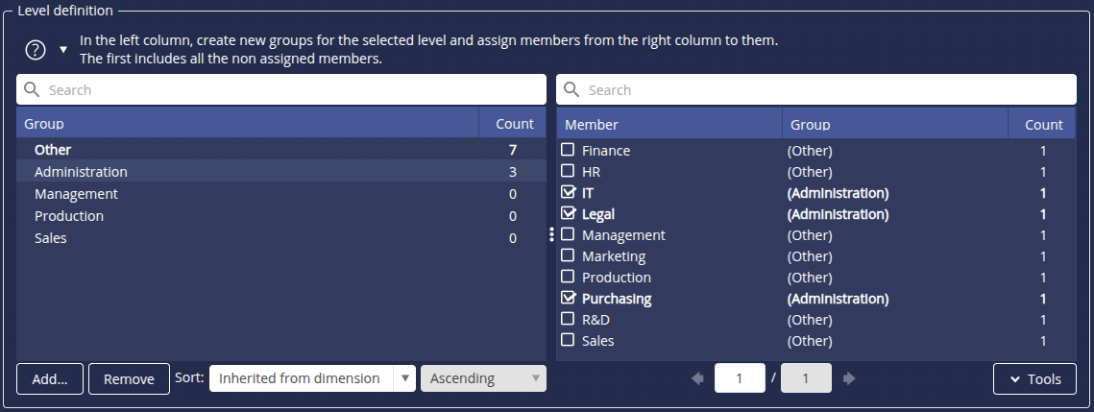Click the Remove button
Screen dimensions: 1094x412
coord(129,379)
